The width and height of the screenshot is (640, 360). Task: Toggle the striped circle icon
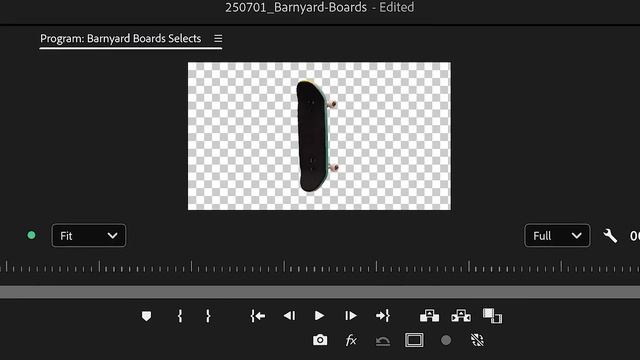[x=477, y=340]
